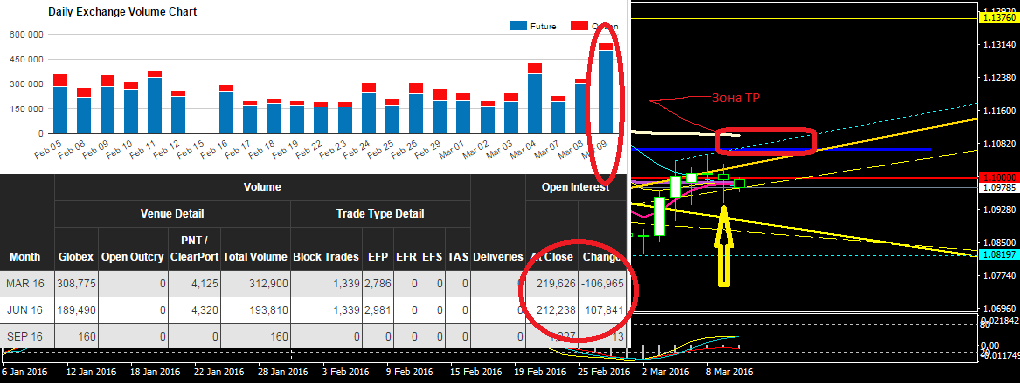
Task: Click the EFP column header
Action: [x=379, y=257]
